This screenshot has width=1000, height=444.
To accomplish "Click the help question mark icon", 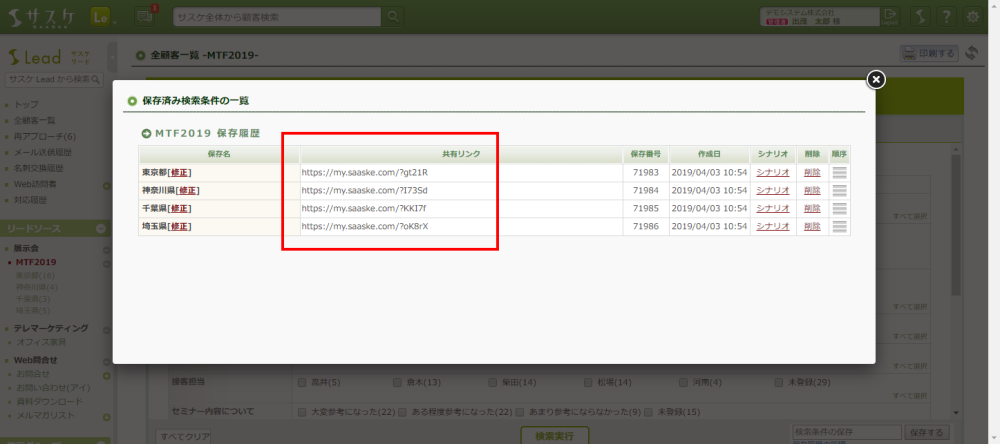I will (945, 17).
